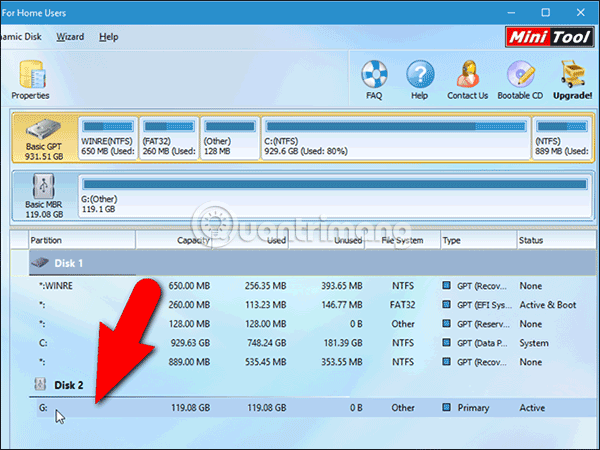Click the type icon of the C: row
The width and height of the screenshot is (600, 450).
(446, 342)
